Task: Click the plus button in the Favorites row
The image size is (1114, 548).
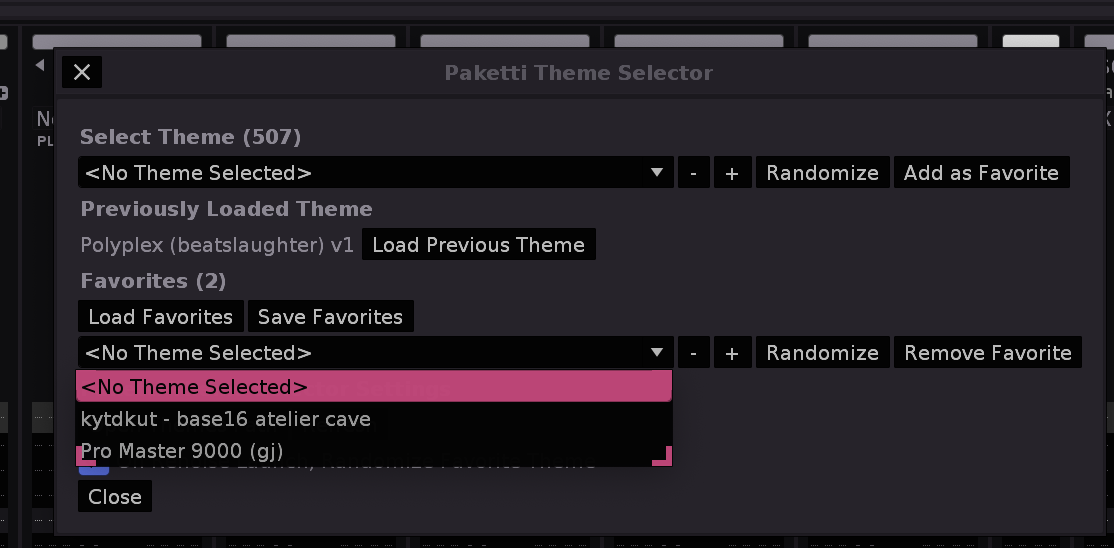Action: [x=732, y=353]
